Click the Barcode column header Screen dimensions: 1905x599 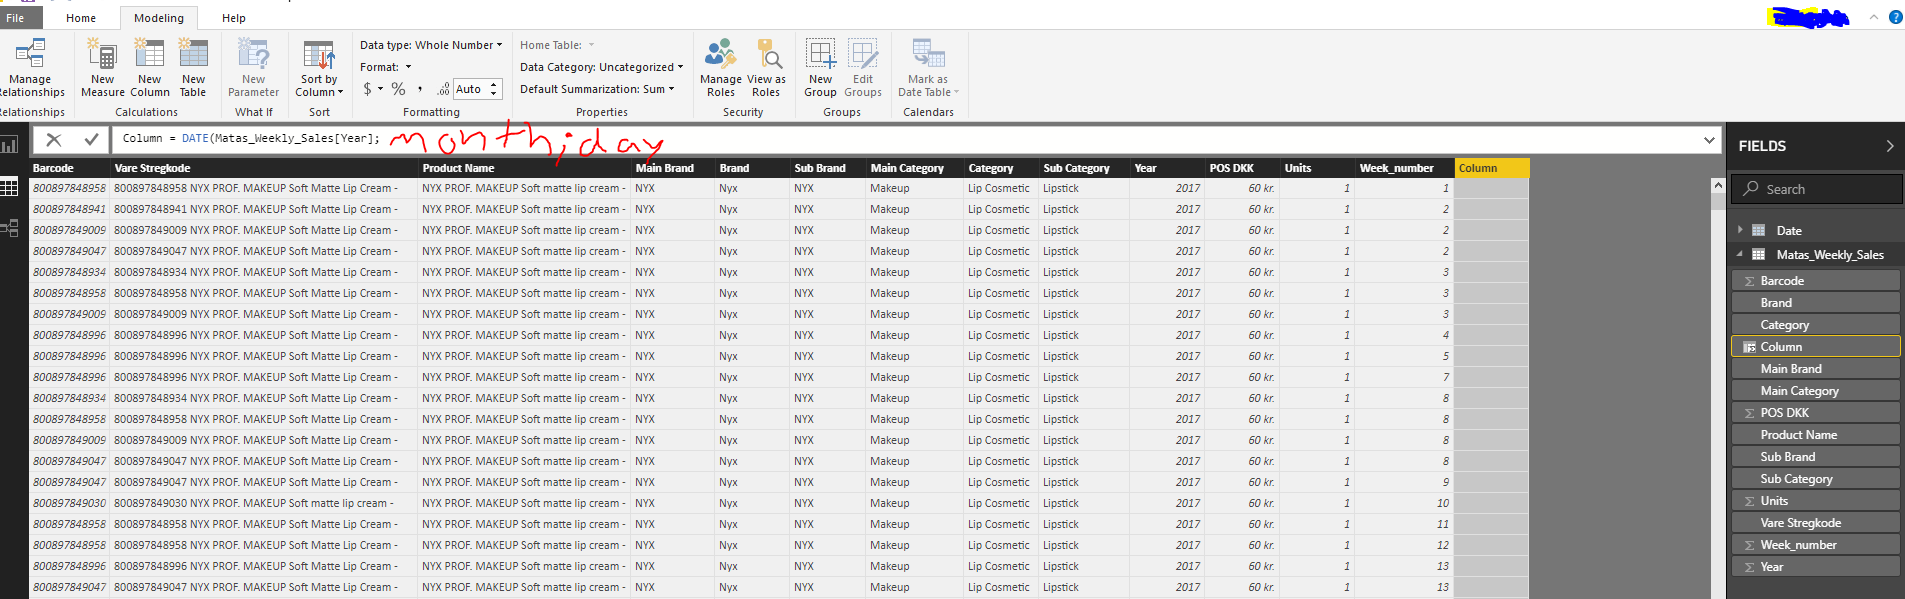tap(69, 168)
